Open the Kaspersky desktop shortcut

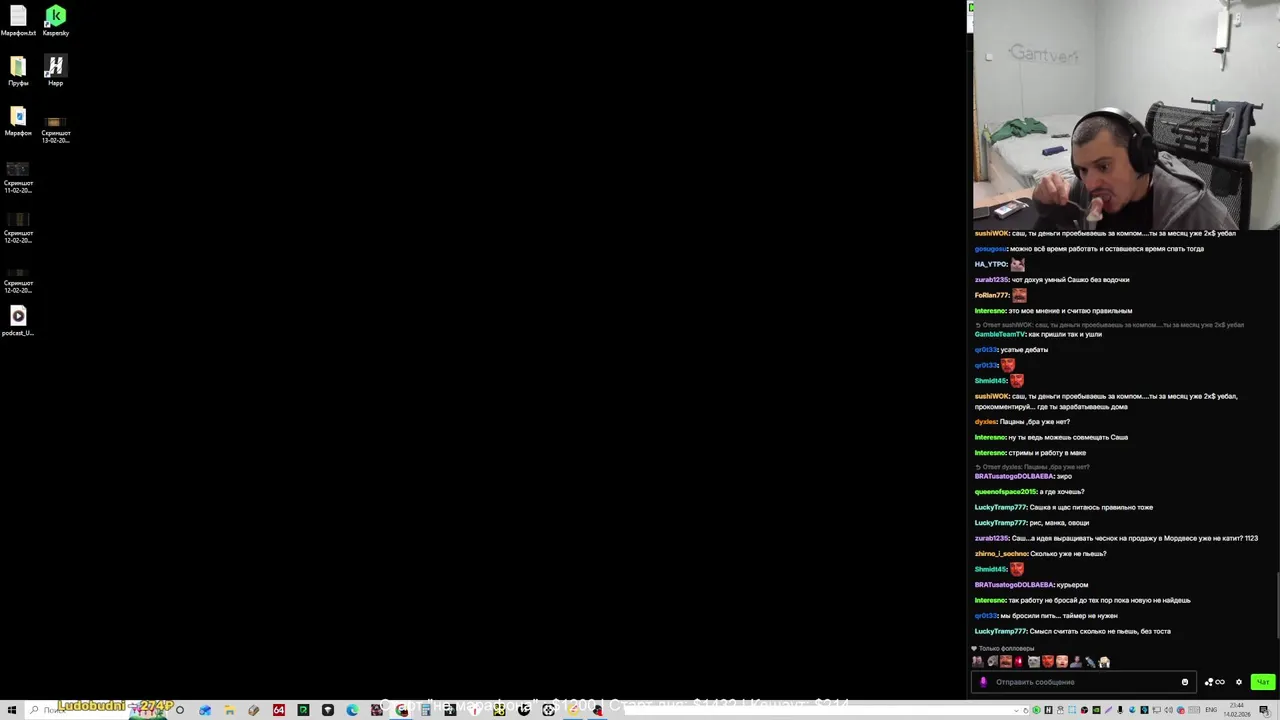coord(55,20)
